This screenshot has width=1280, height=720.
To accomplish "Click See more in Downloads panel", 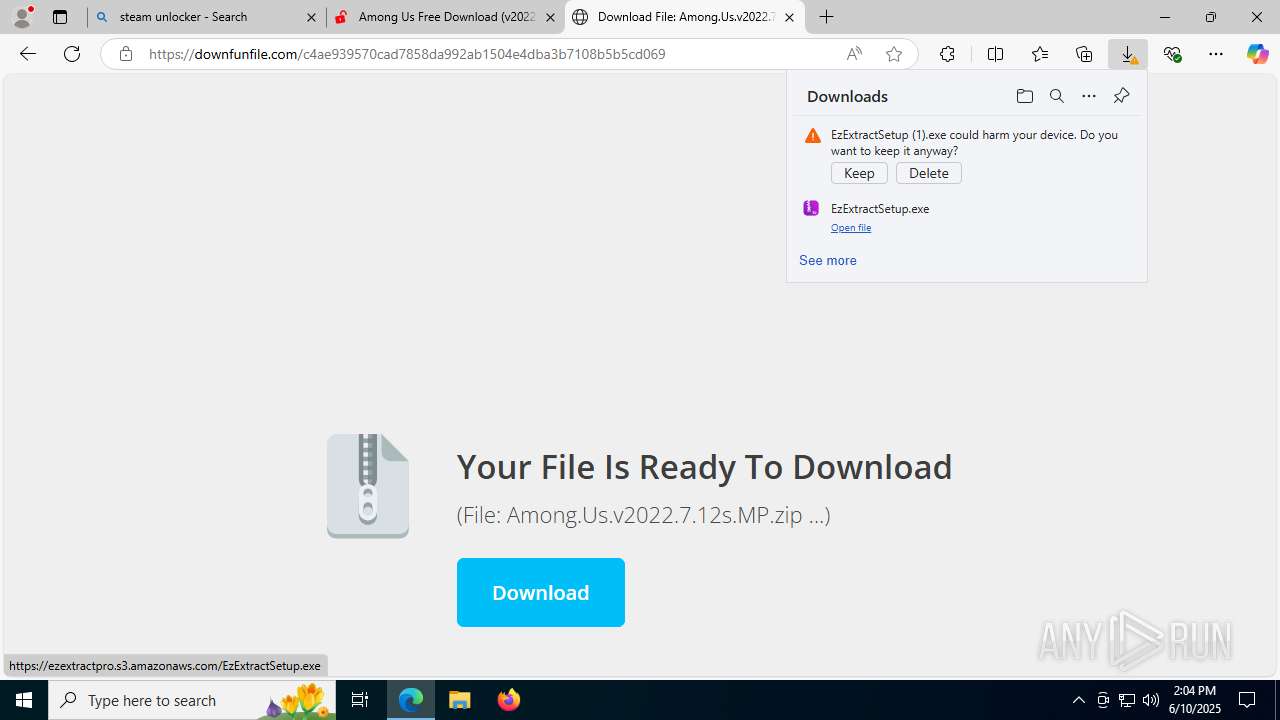I will [828, 260].
